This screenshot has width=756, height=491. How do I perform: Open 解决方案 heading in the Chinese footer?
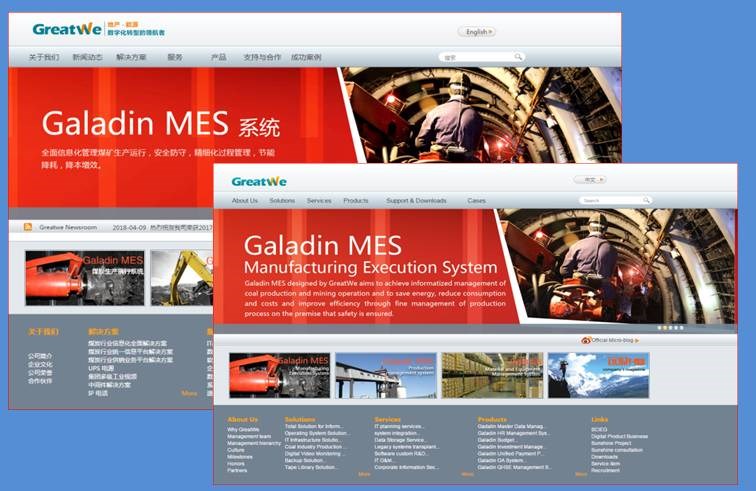point(103,332)
